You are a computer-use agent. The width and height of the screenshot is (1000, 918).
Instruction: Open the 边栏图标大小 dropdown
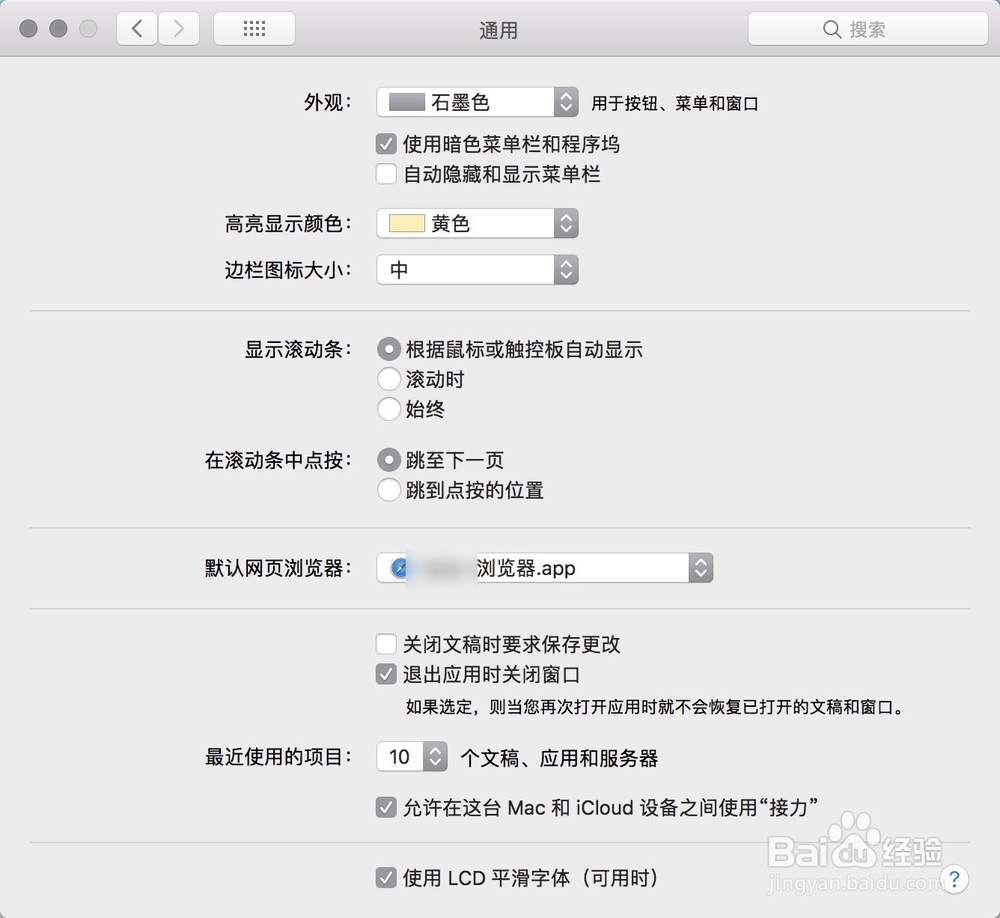click(477, 269)
